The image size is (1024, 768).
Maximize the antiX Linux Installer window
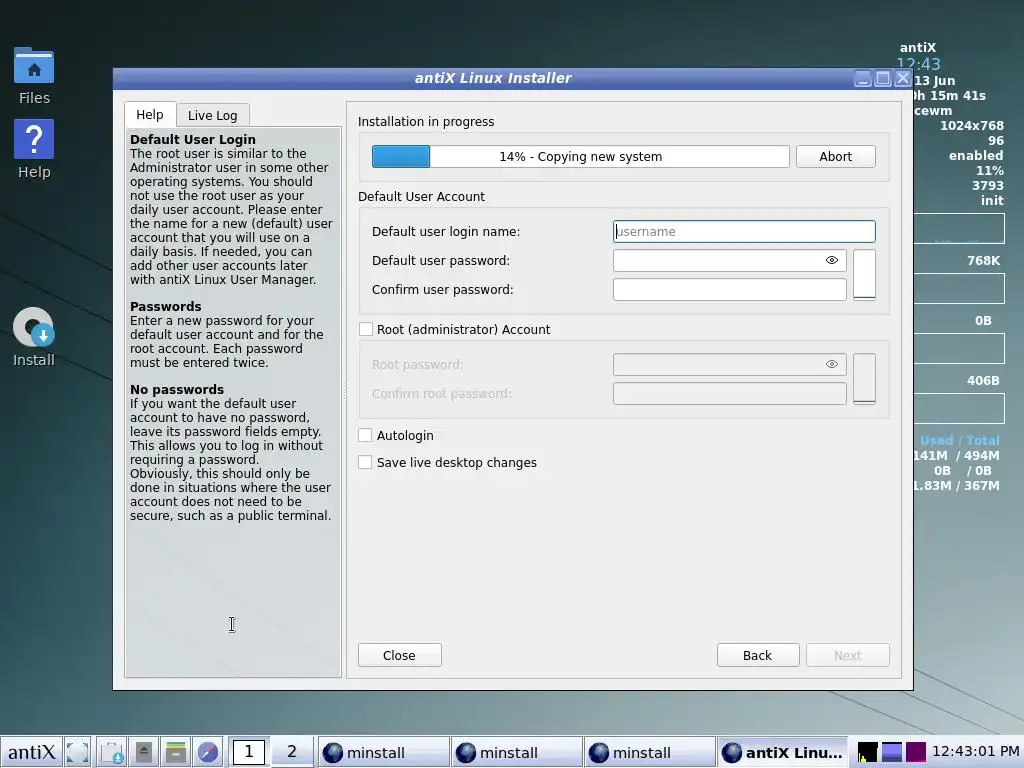click(883, 79)
